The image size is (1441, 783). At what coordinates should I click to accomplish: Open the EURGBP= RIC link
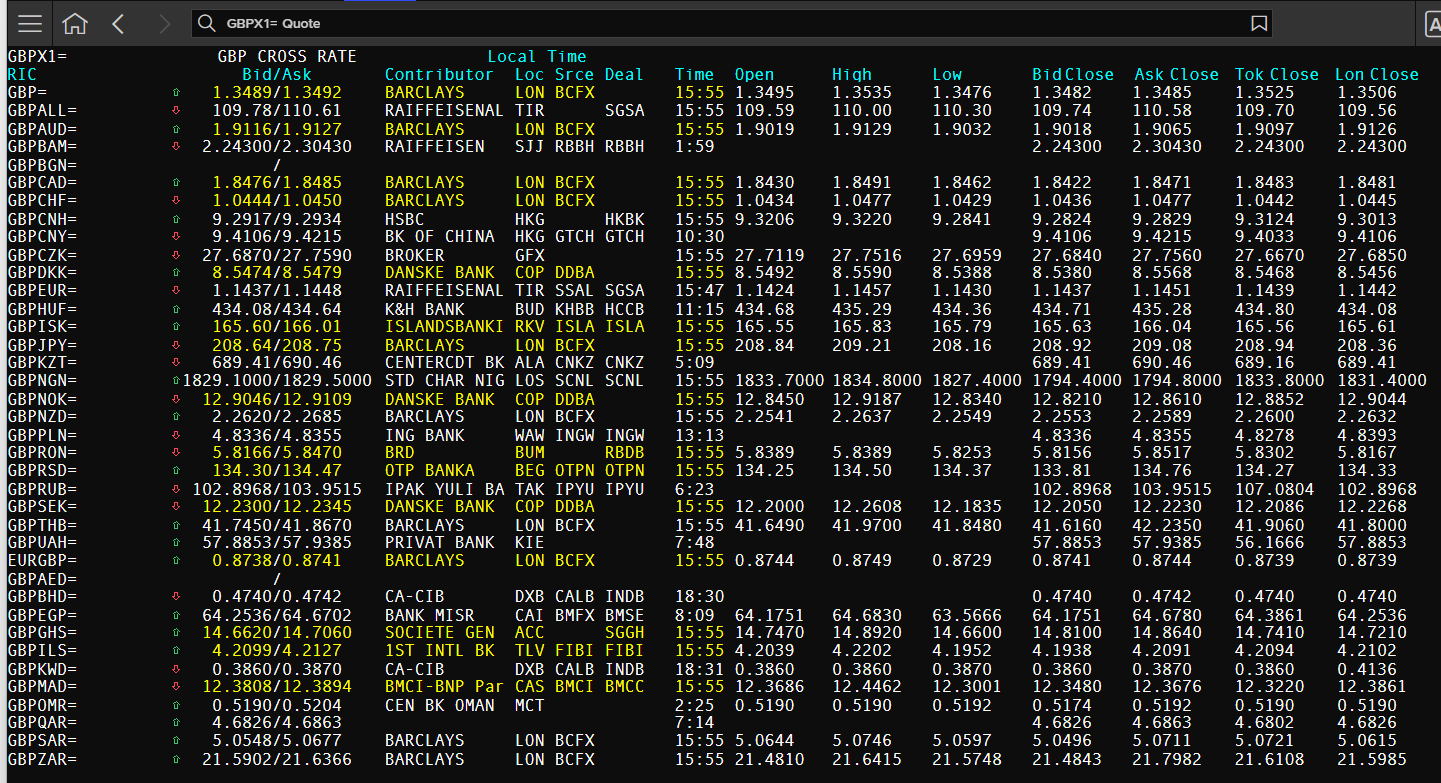click(42, 561)
